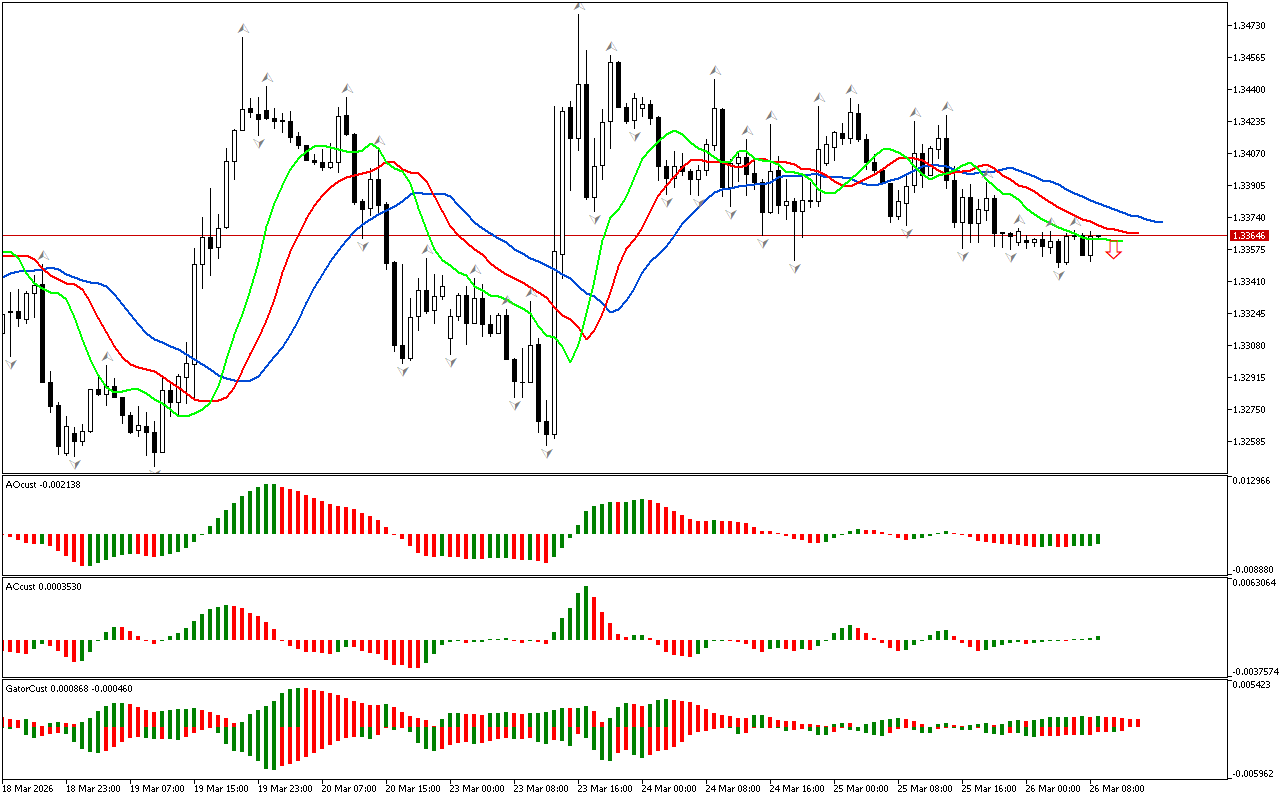Click the right end of the blue Alligator line
This screenshot has width=1280, height=800.
click(x=1160, y=221)
